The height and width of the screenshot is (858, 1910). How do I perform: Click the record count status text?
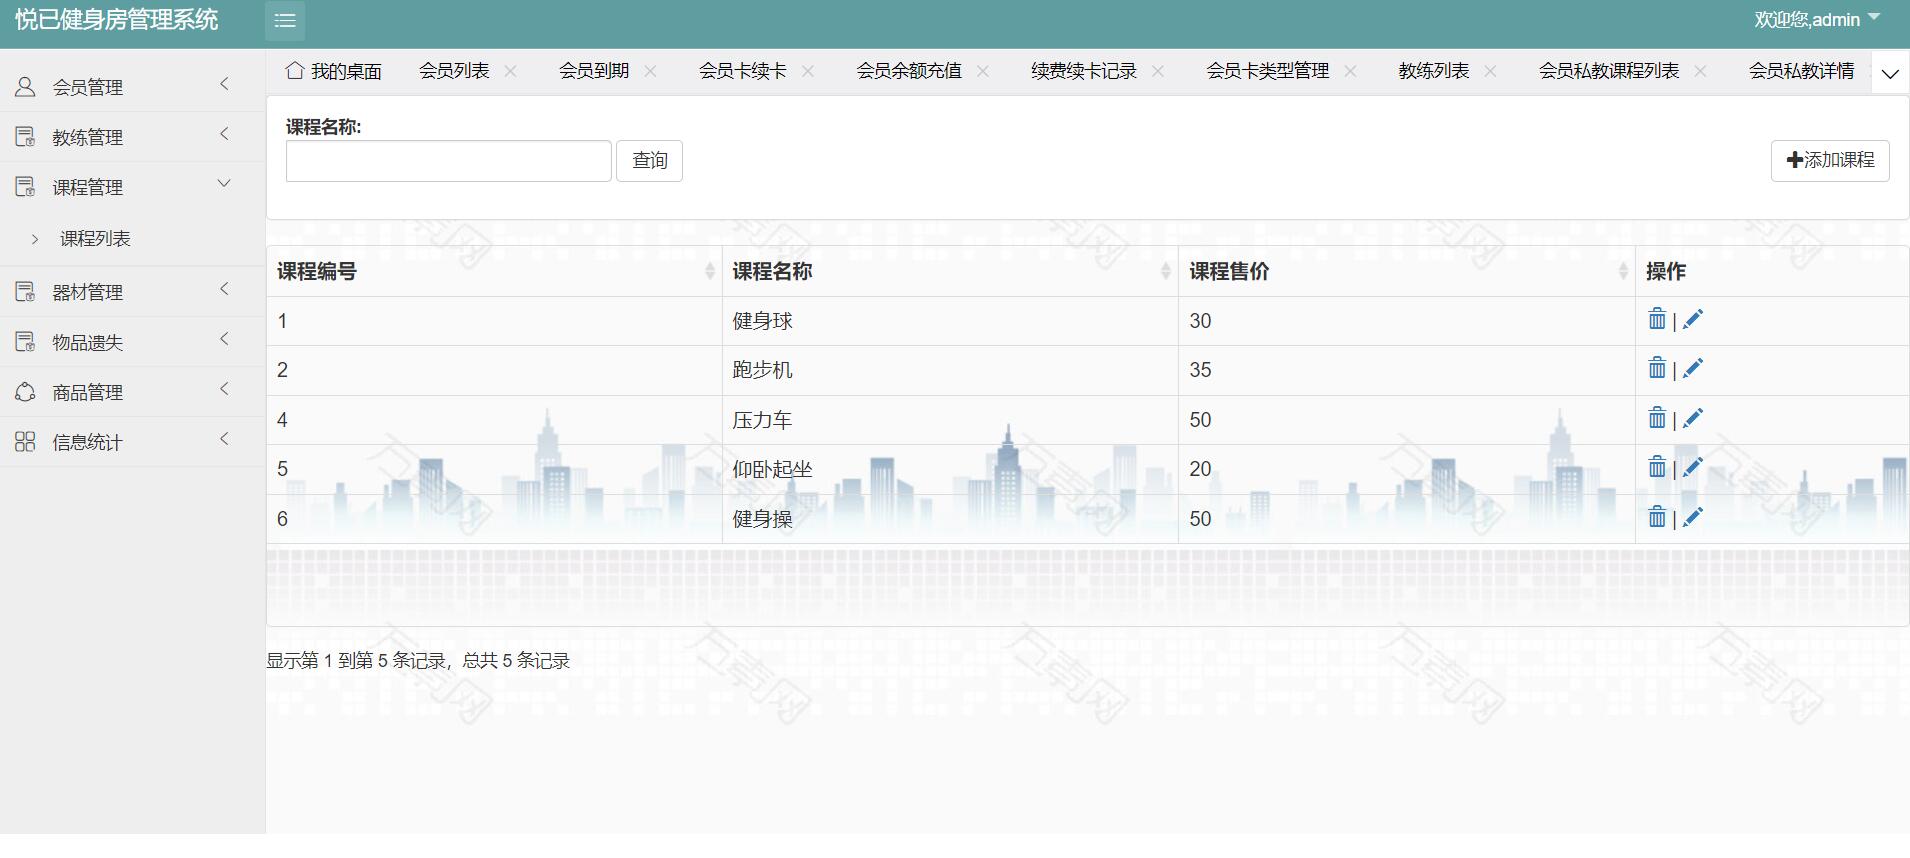pyautogui.click(x=418, y=661)
